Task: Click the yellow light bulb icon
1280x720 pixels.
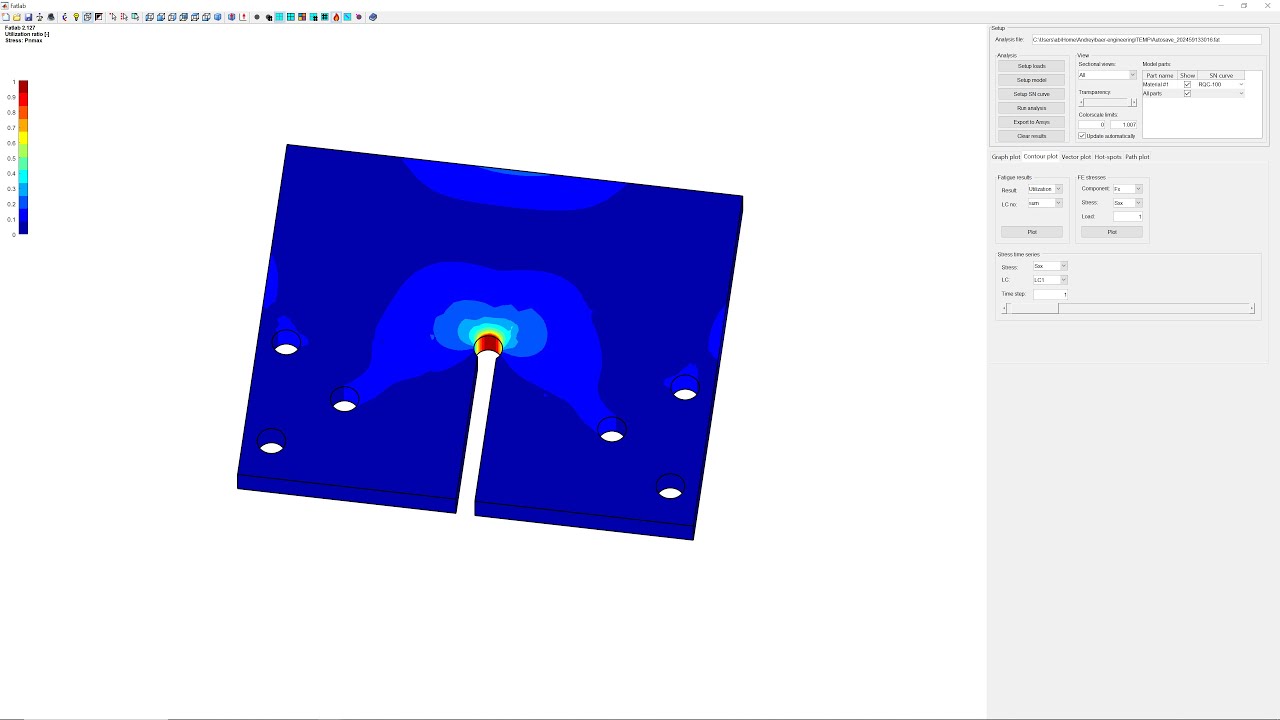Action: click(x=76, y=17)
